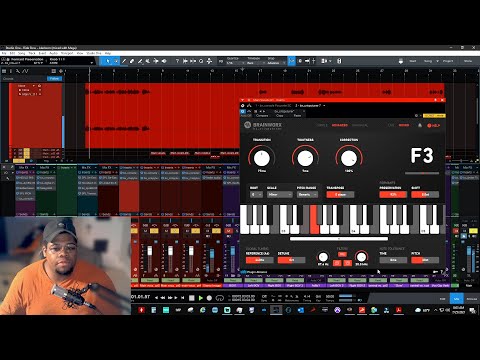Select the Paint tool in toolbar
This screenshot has height=360, width=480.
coord(140,61)
